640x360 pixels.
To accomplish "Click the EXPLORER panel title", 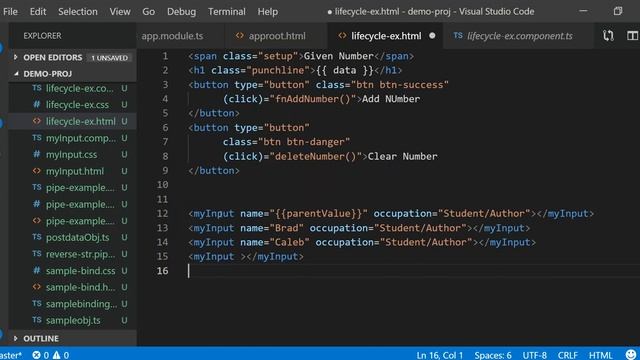I will (x=42, y=36).
